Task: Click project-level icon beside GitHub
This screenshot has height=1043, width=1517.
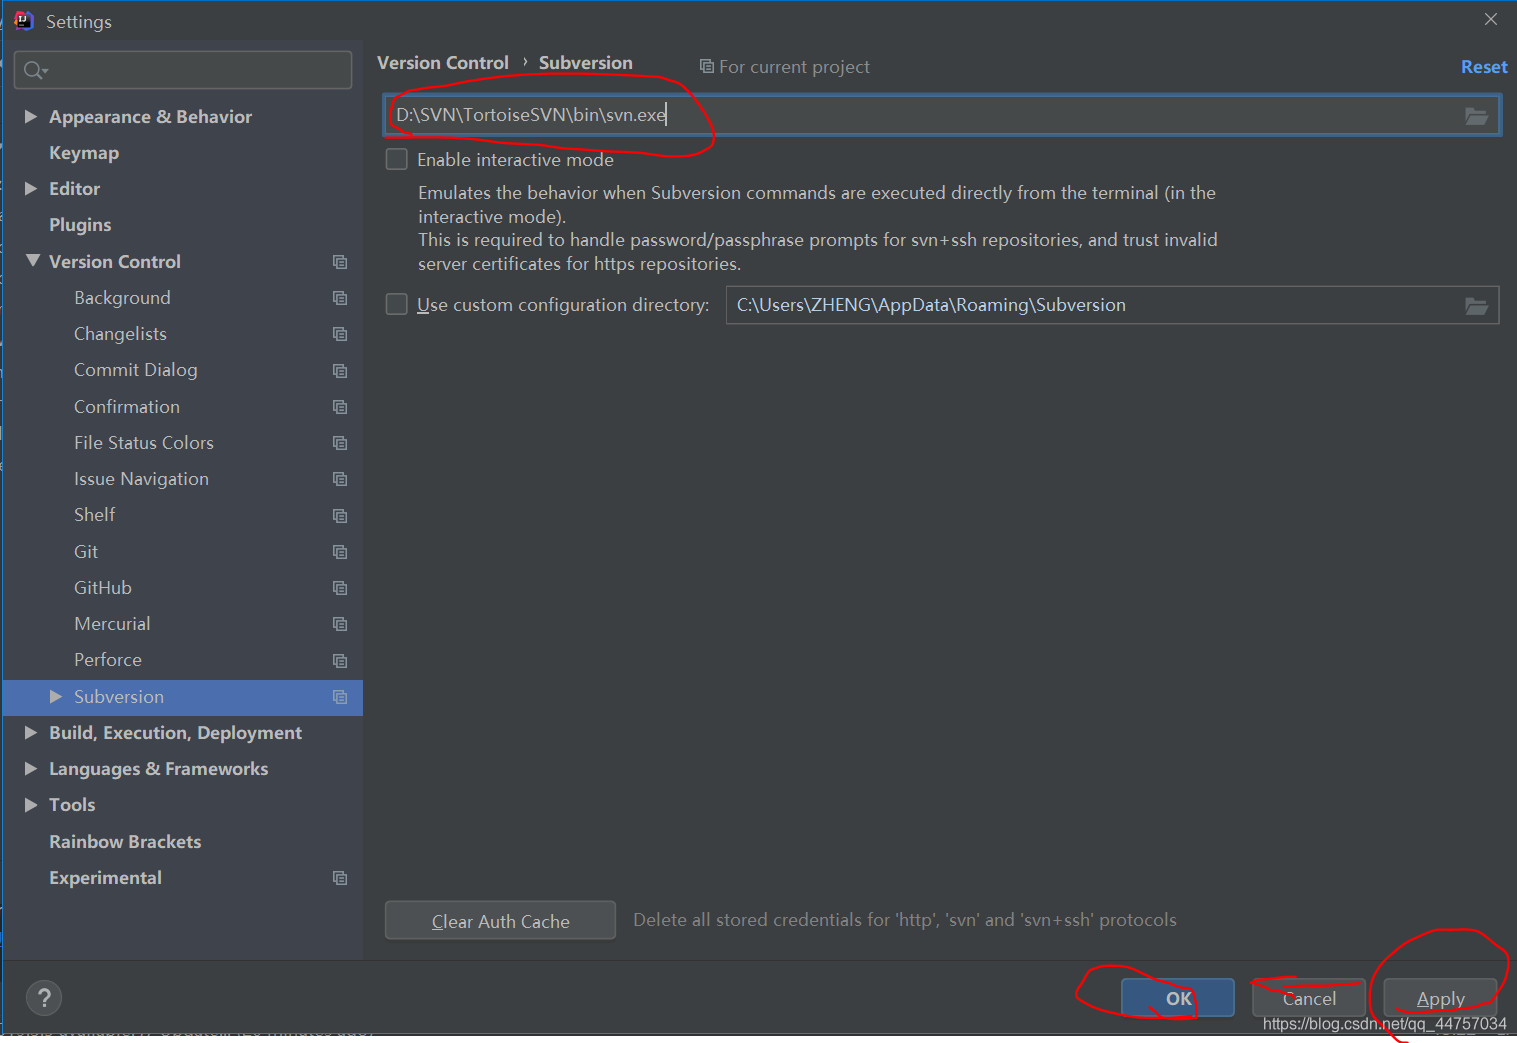Action: [340, 588]
